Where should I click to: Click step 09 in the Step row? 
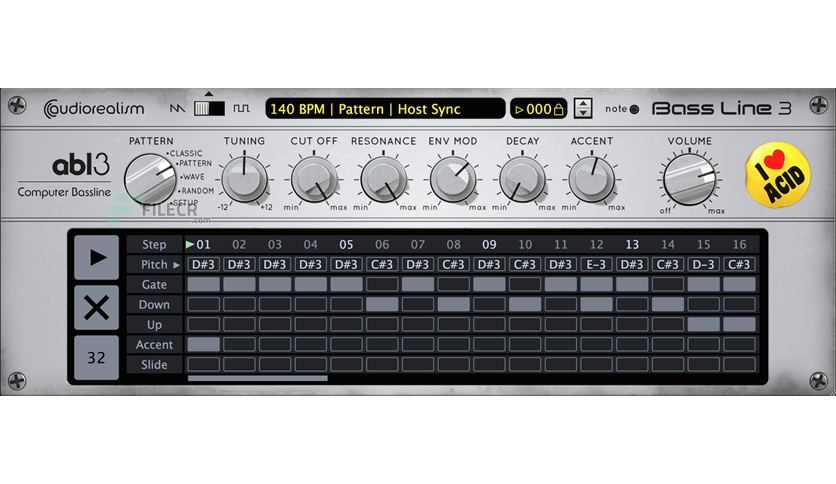coord(489,245)
